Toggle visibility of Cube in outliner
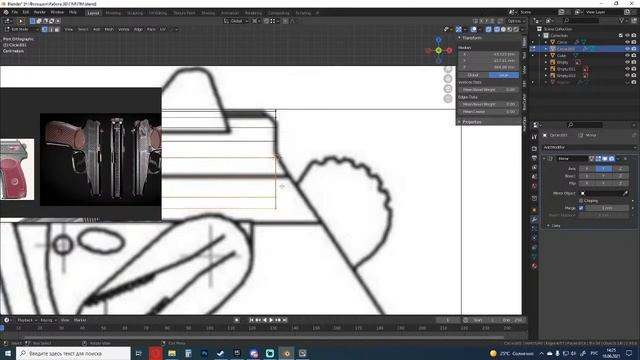Viewport: 640px width, 360px height. click(627, 55)
